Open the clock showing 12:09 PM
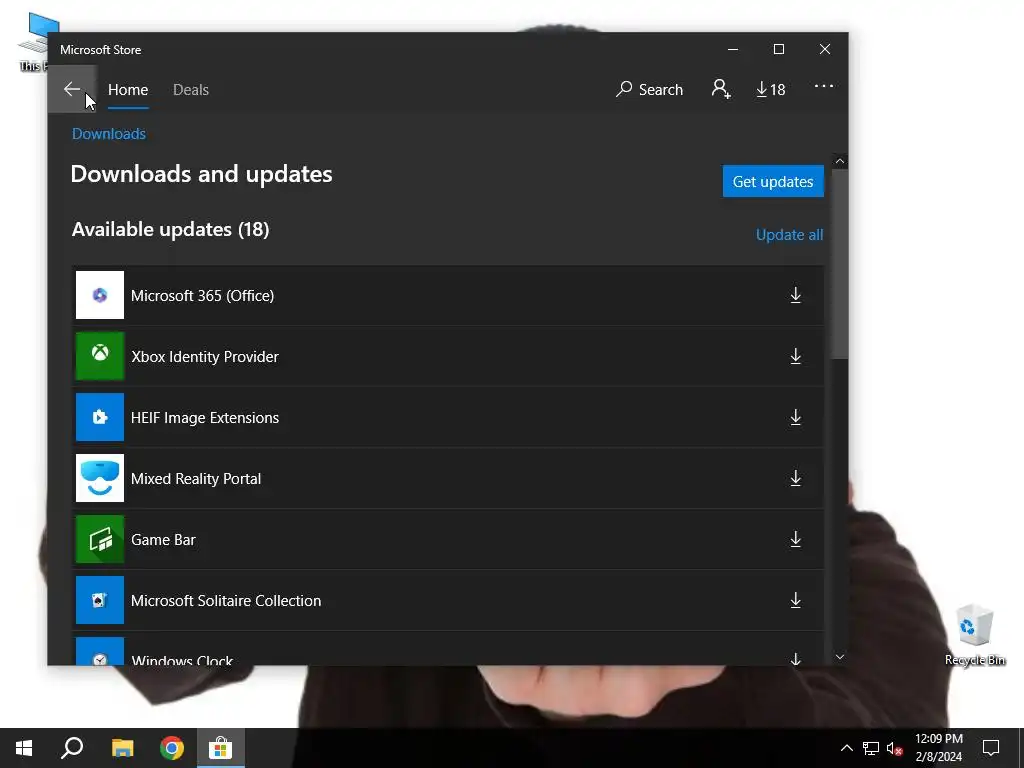Viewport: 1024px width, 768px height. coord(938,748)
